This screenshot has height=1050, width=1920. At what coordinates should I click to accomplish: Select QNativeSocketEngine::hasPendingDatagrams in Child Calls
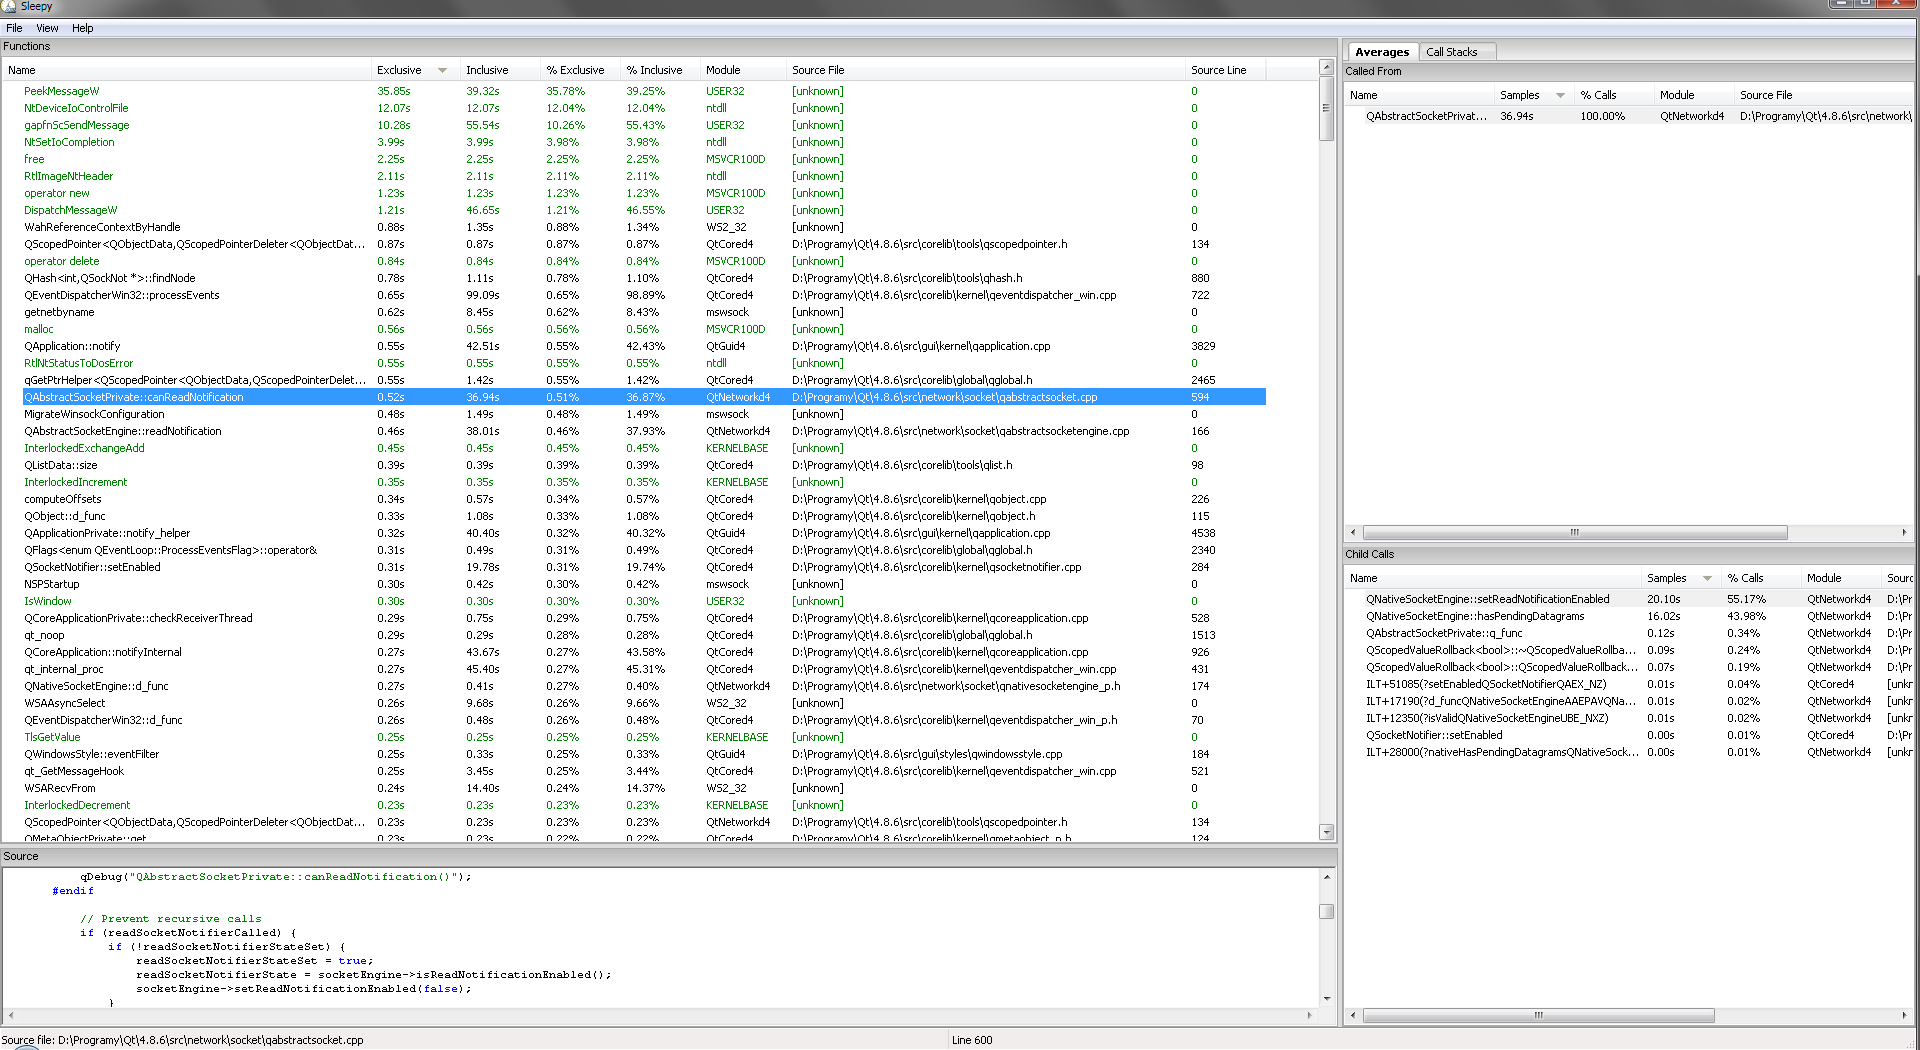pyautogui.click(x=1475, y=616)
